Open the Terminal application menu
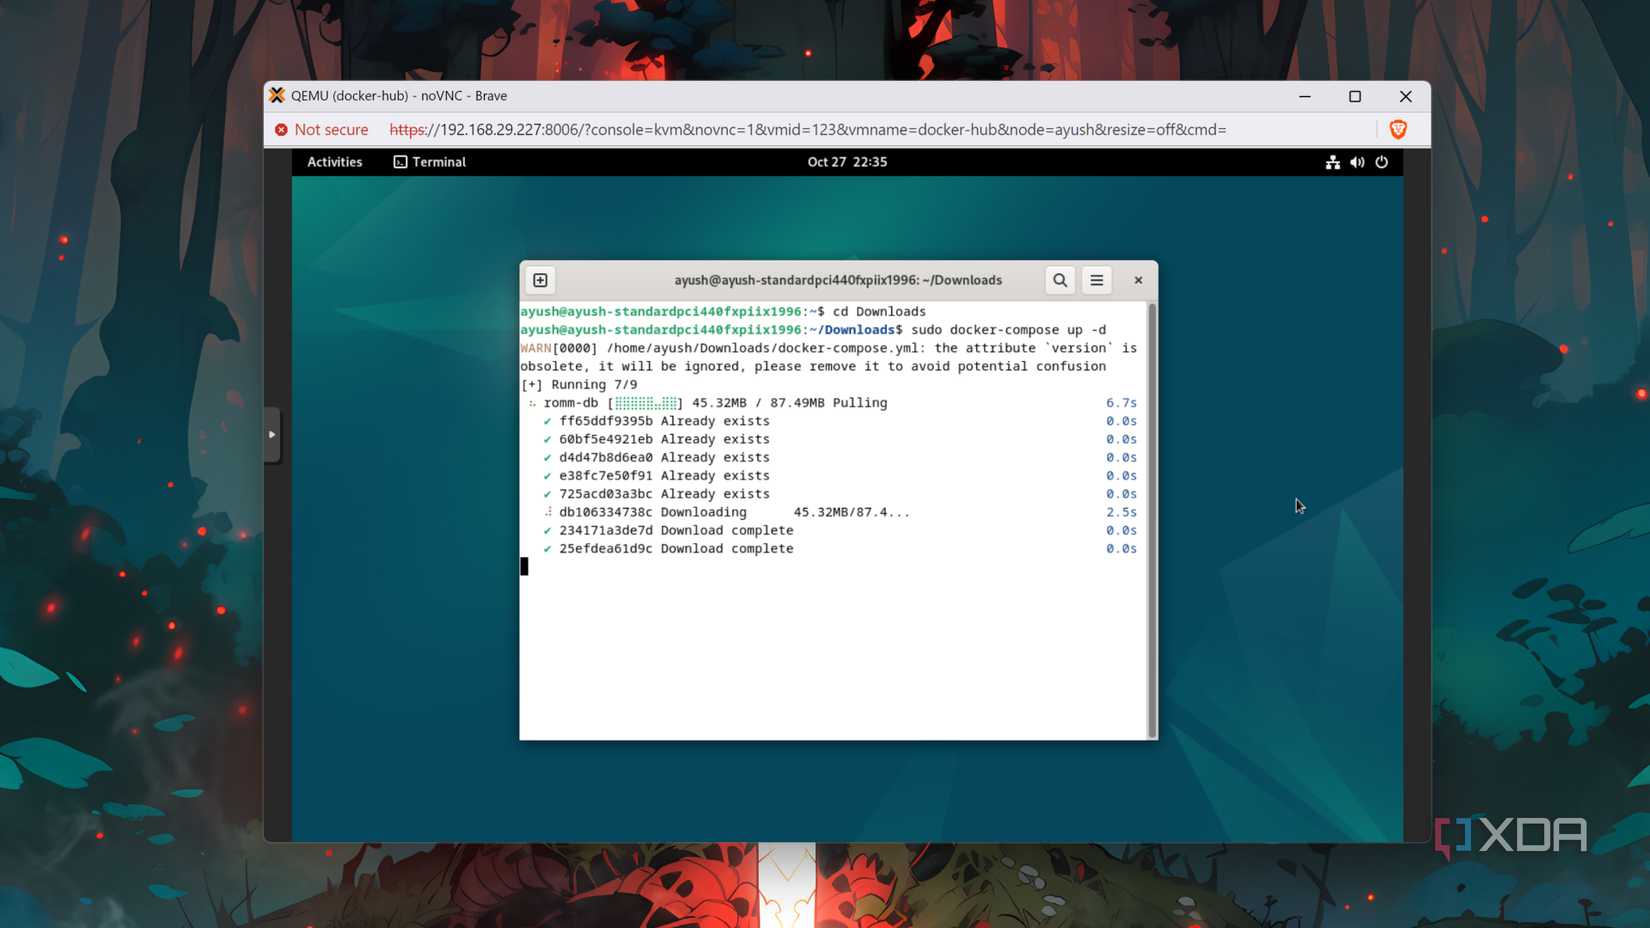This screenshot has height=928, width=1650. pyautogui.click(x=440, y=161)
